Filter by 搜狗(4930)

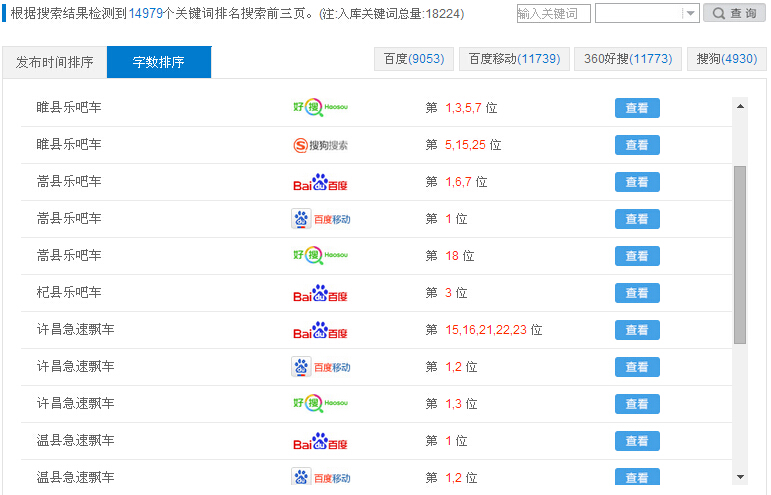[x=727, y=59]
